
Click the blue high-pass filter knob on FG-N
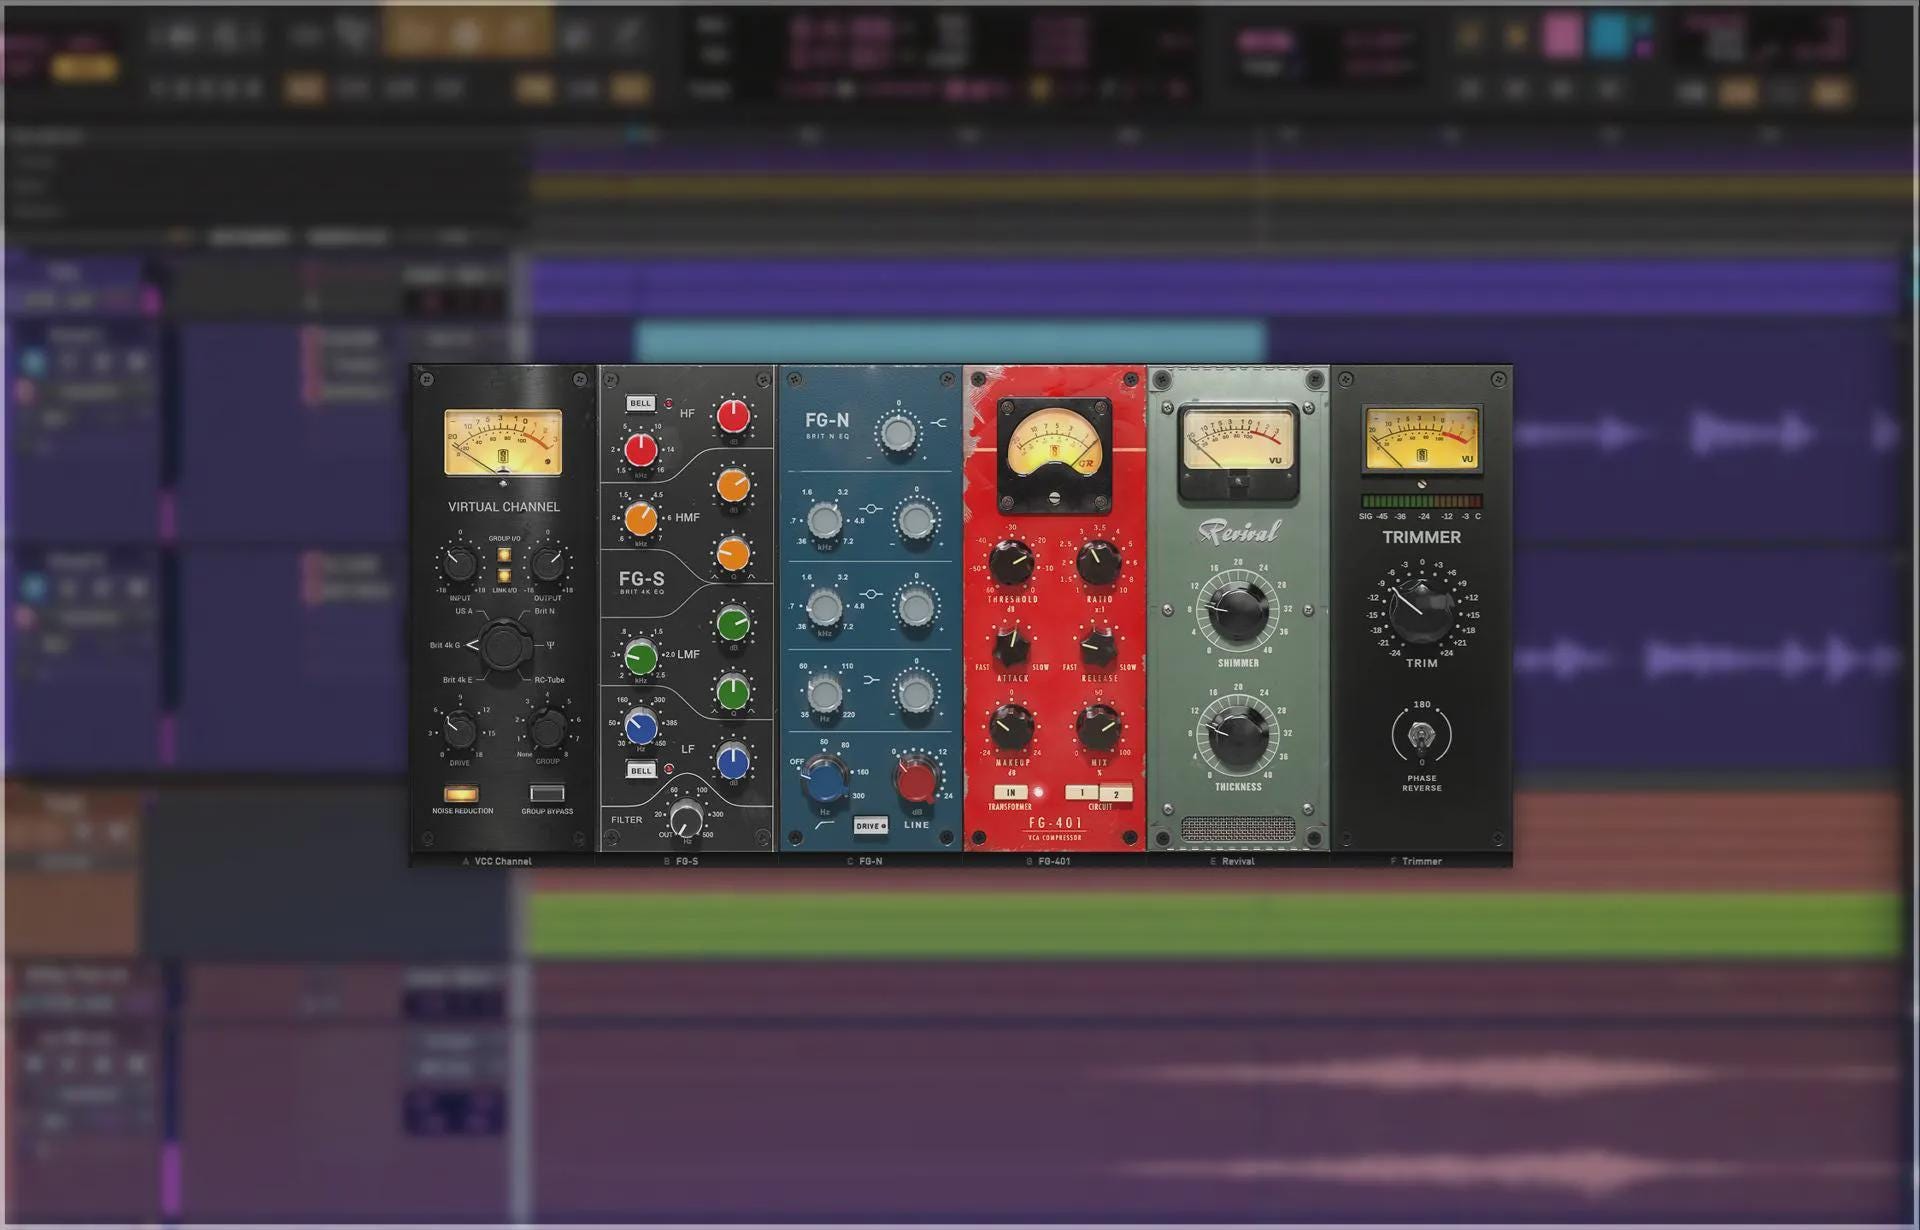[x=826, y=779]
